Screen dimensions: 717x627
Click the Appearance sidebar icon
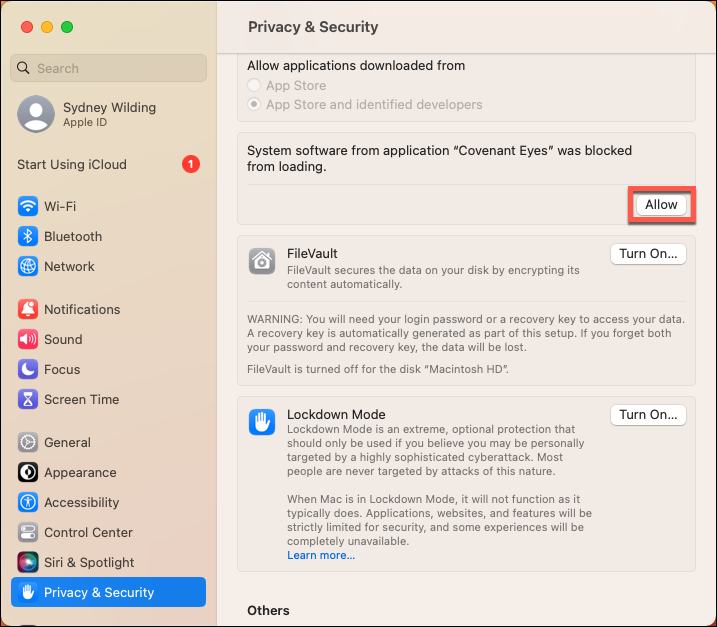27,473
